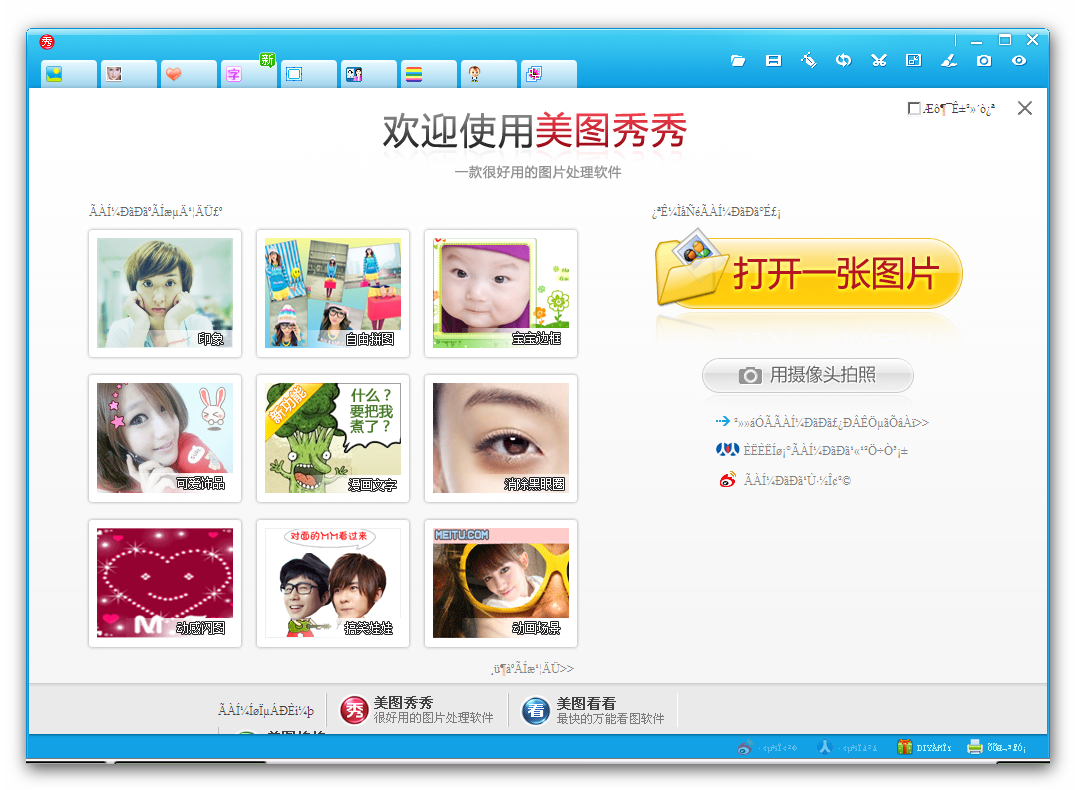Open 美图秀秀 product in bottom bar
1076x790 pixels.
(417, 710)
